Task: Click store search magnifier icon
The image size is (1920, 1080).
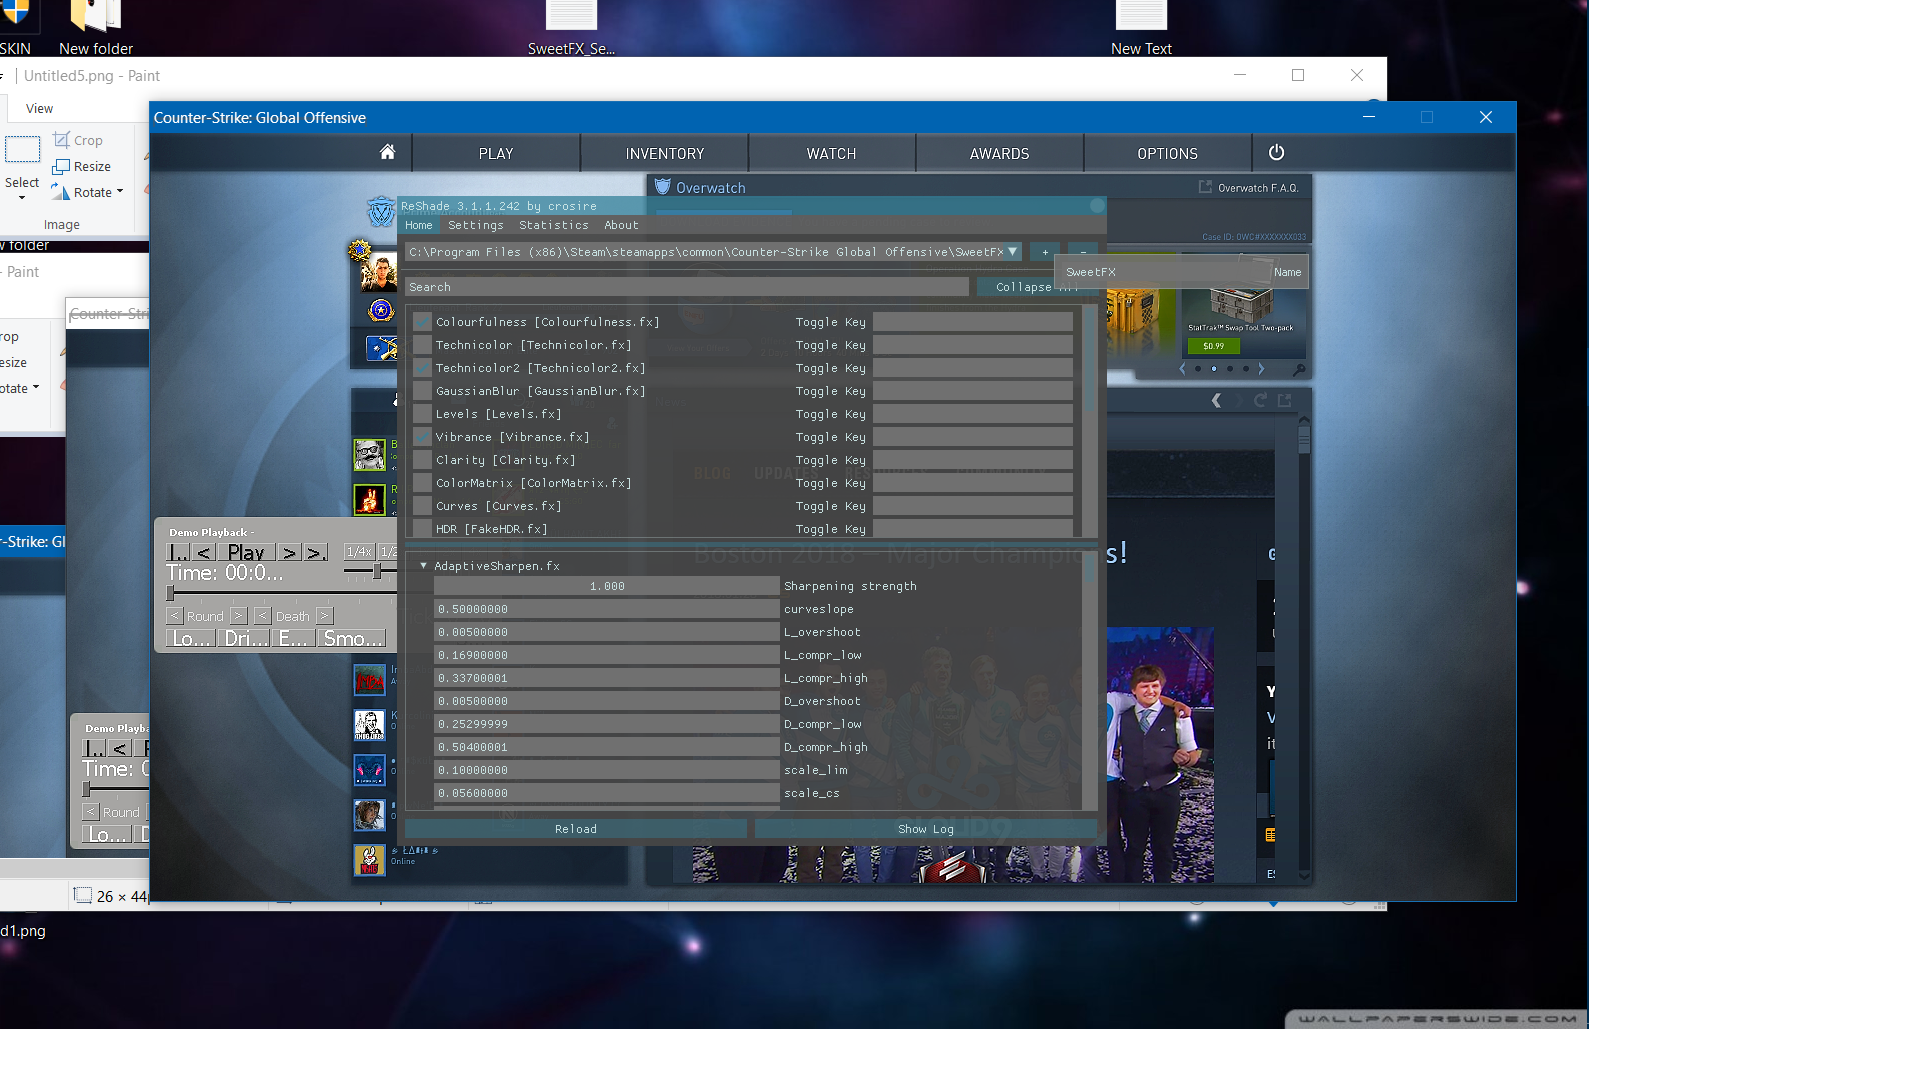Action: pyautogui.click(x=1298, y=369)
